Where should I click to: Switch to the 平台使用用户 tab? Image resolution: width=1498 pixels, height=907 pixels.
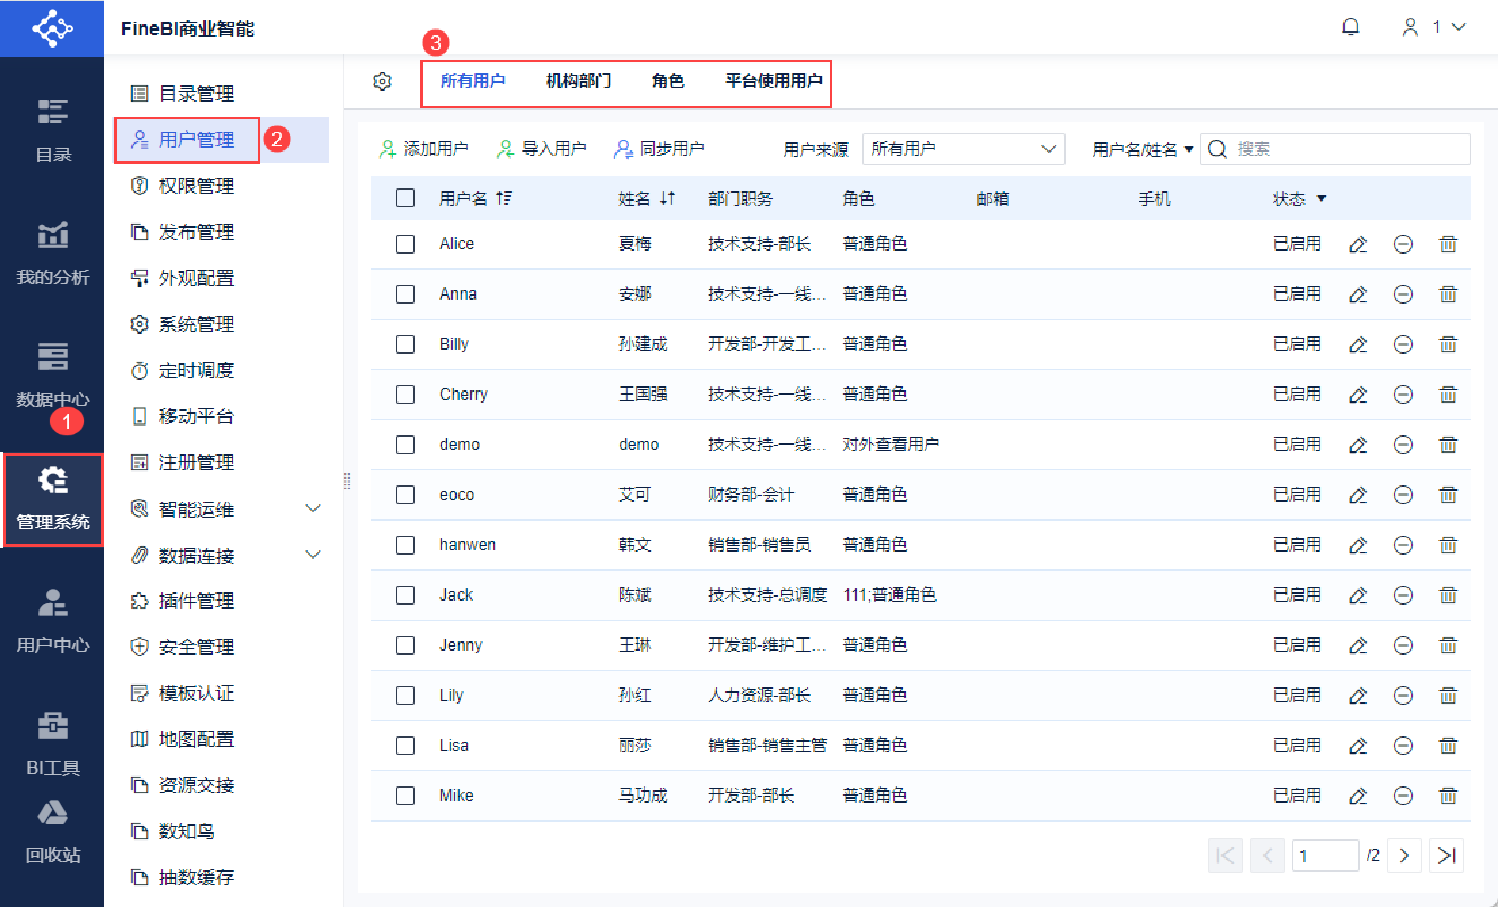[774, 81]
